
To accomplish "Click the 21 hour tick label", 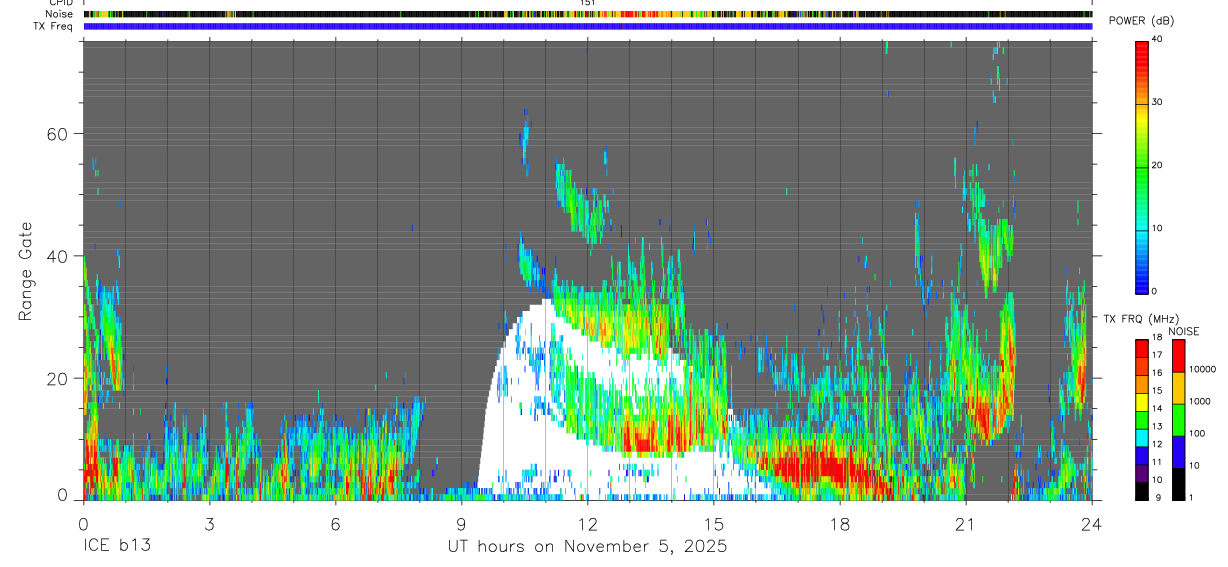I will 966,525.
